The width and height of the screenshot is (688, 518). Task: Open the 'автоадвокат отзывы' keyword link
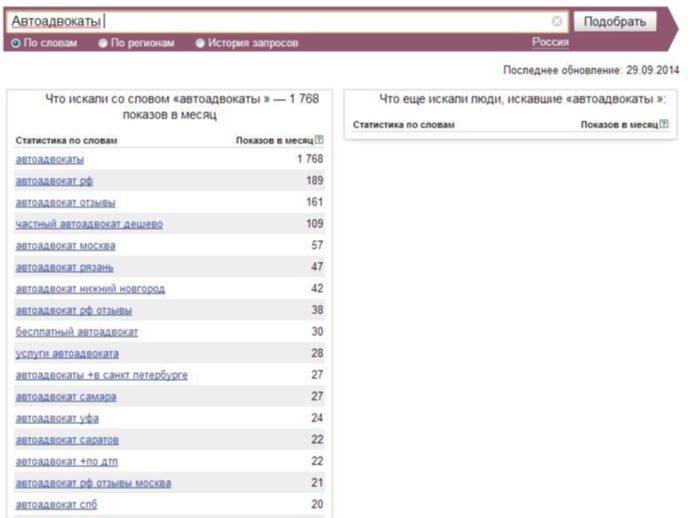tap(65, 203)
